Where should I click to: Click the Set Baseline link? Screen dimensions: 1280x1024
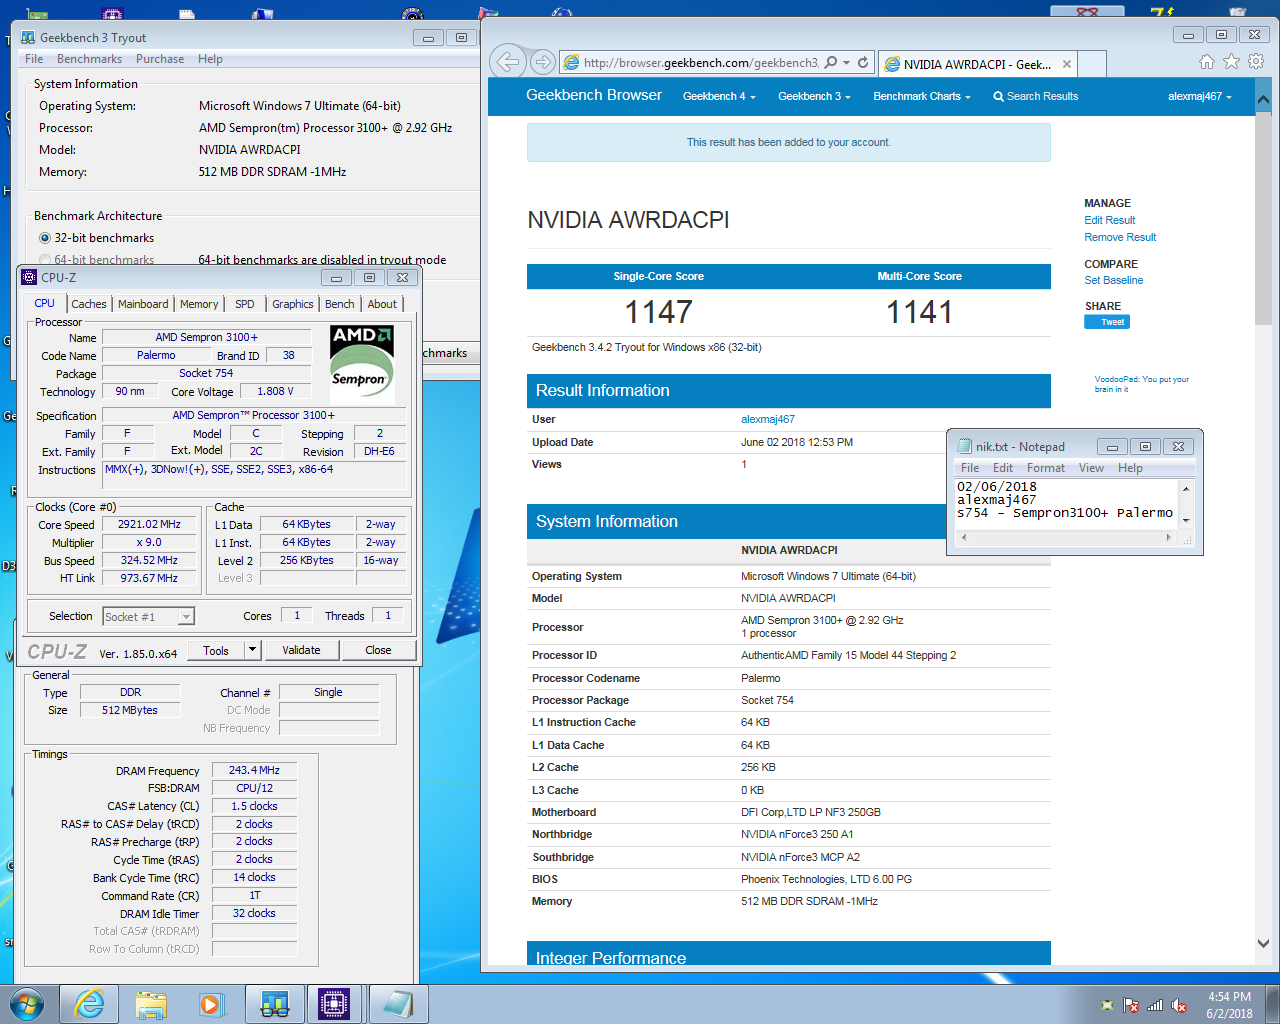[x=1113, y=280]
